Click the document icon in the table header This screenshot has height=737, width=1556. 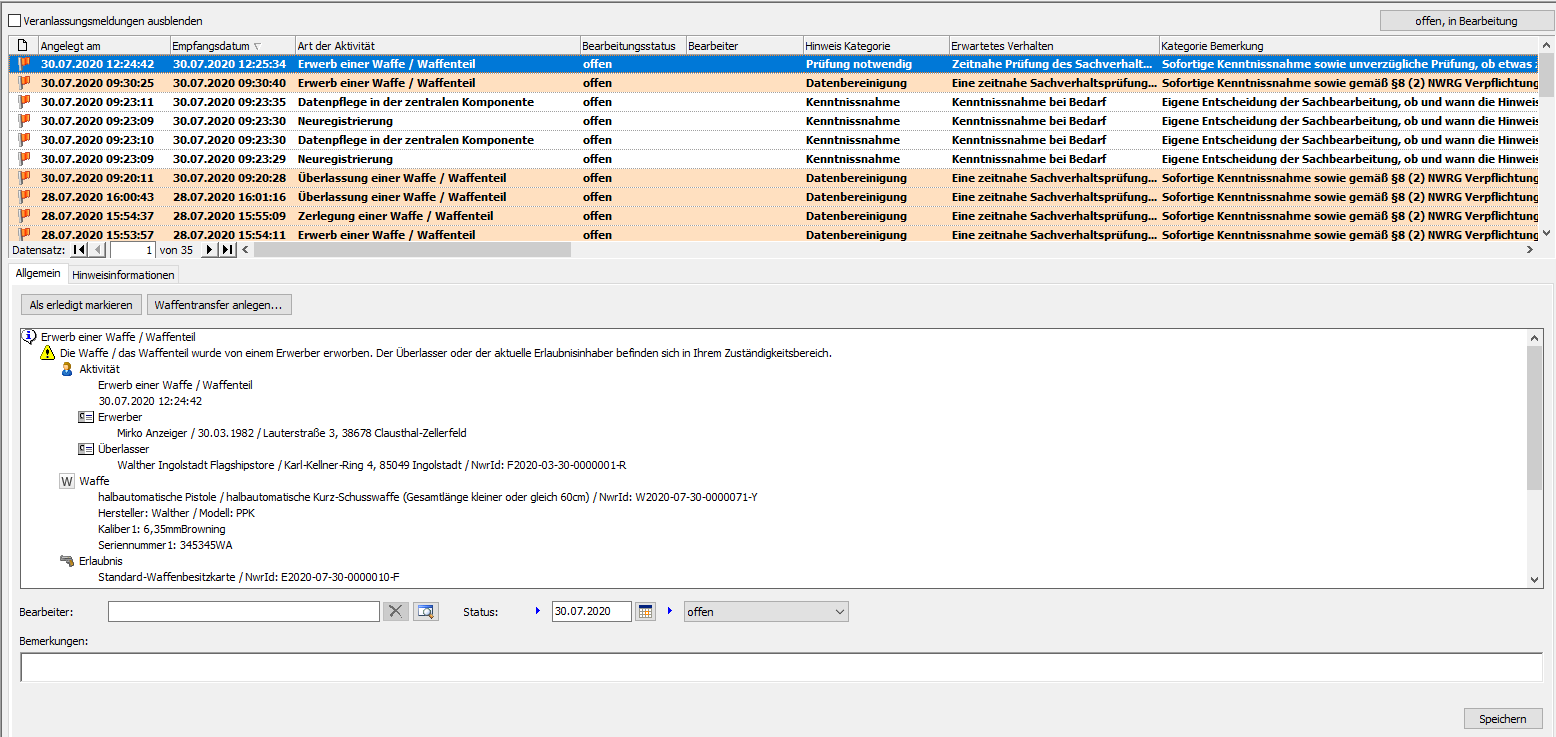(x=23, y=46)
